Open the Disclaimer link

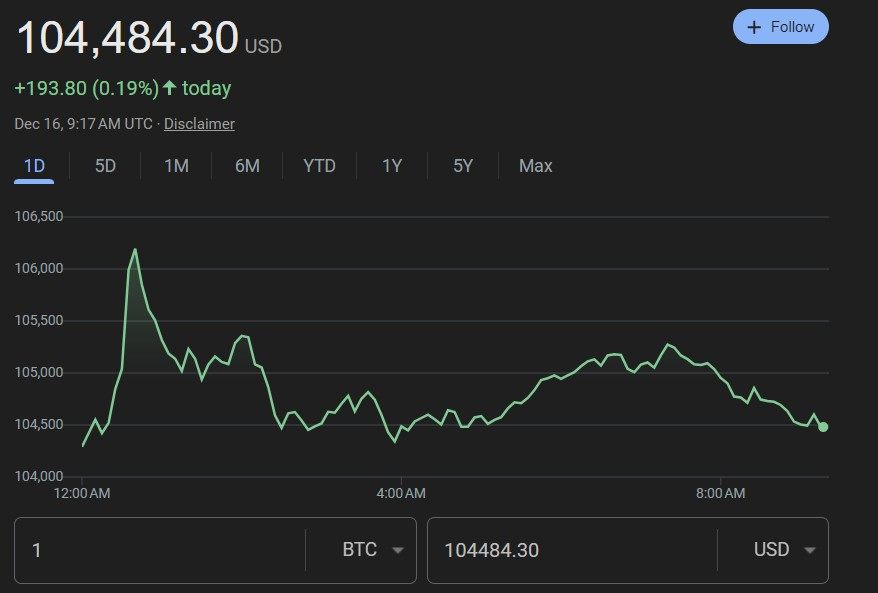[199, 124]
